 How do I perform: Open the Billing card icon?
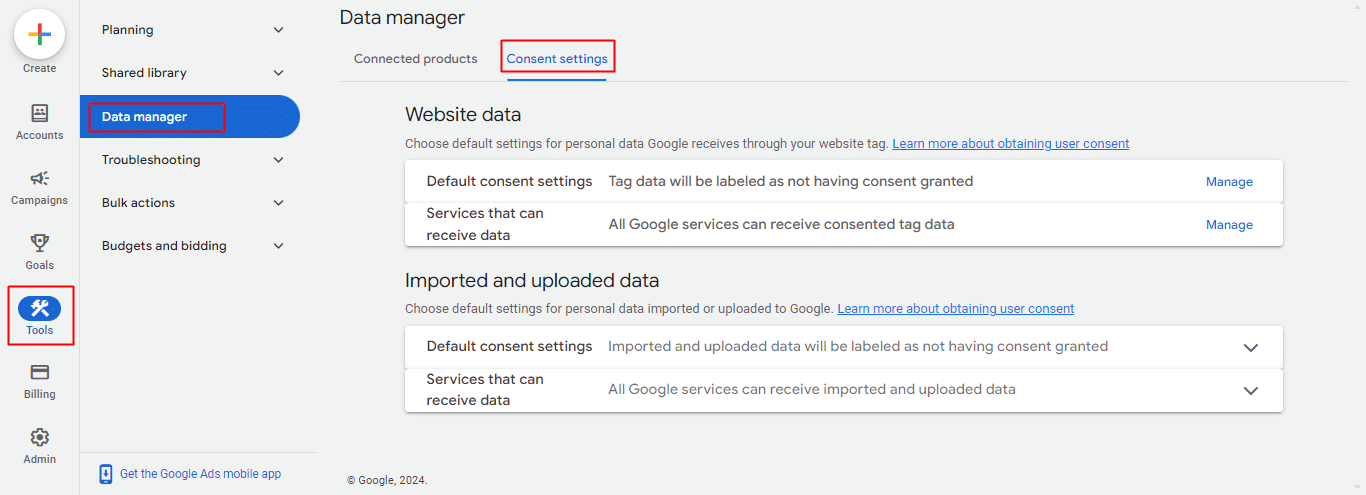tap(39, 372)
